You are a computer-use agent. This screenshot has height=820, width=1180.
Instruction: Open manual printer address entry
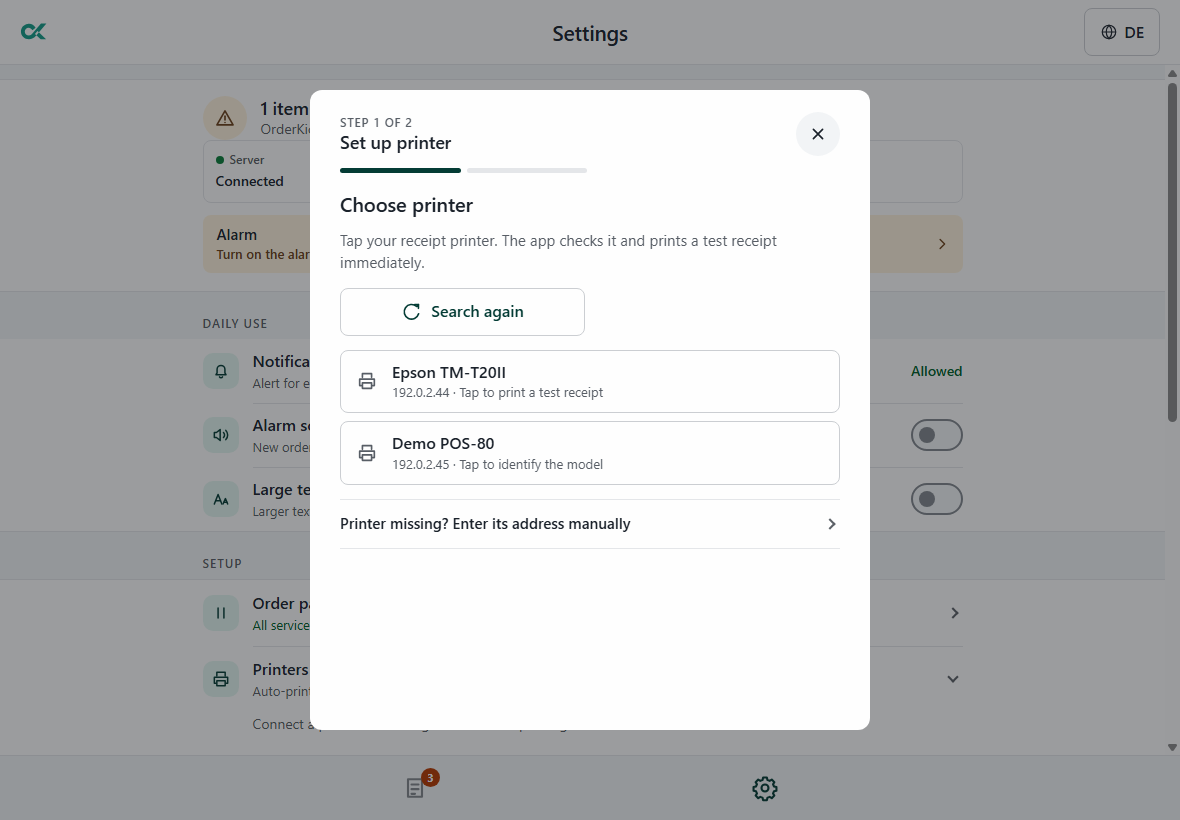[x=589, y=524]
